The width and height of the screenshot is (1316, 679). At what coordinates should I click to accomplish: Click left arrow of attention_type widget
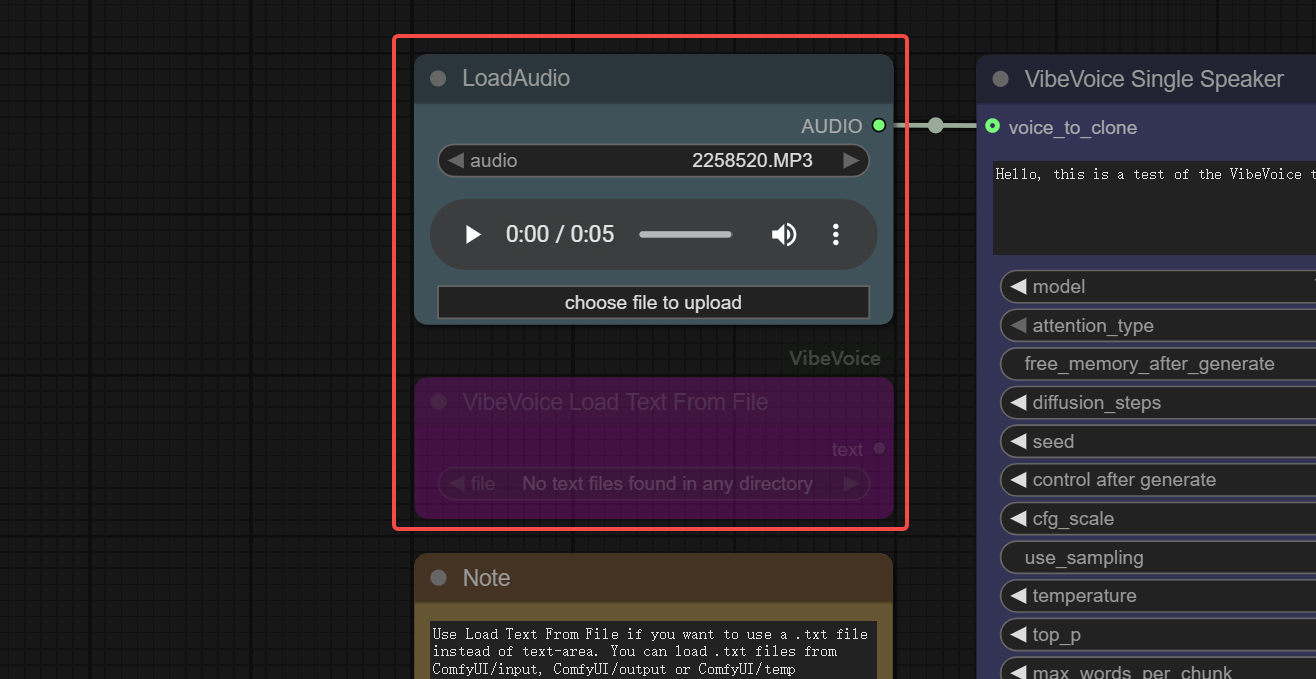pyautogui.click(x=1018, y=326)
